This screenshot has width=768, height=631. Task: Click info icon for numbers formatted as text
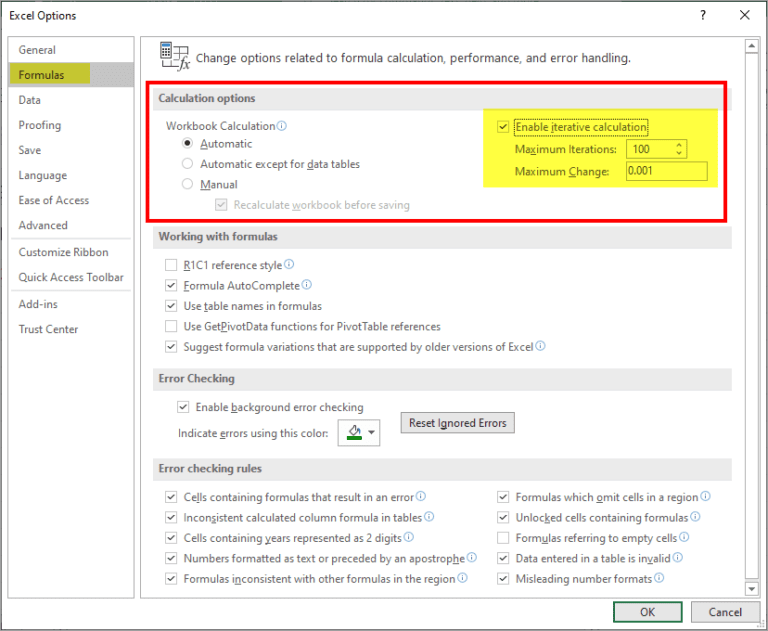click(x=472, y=558)
